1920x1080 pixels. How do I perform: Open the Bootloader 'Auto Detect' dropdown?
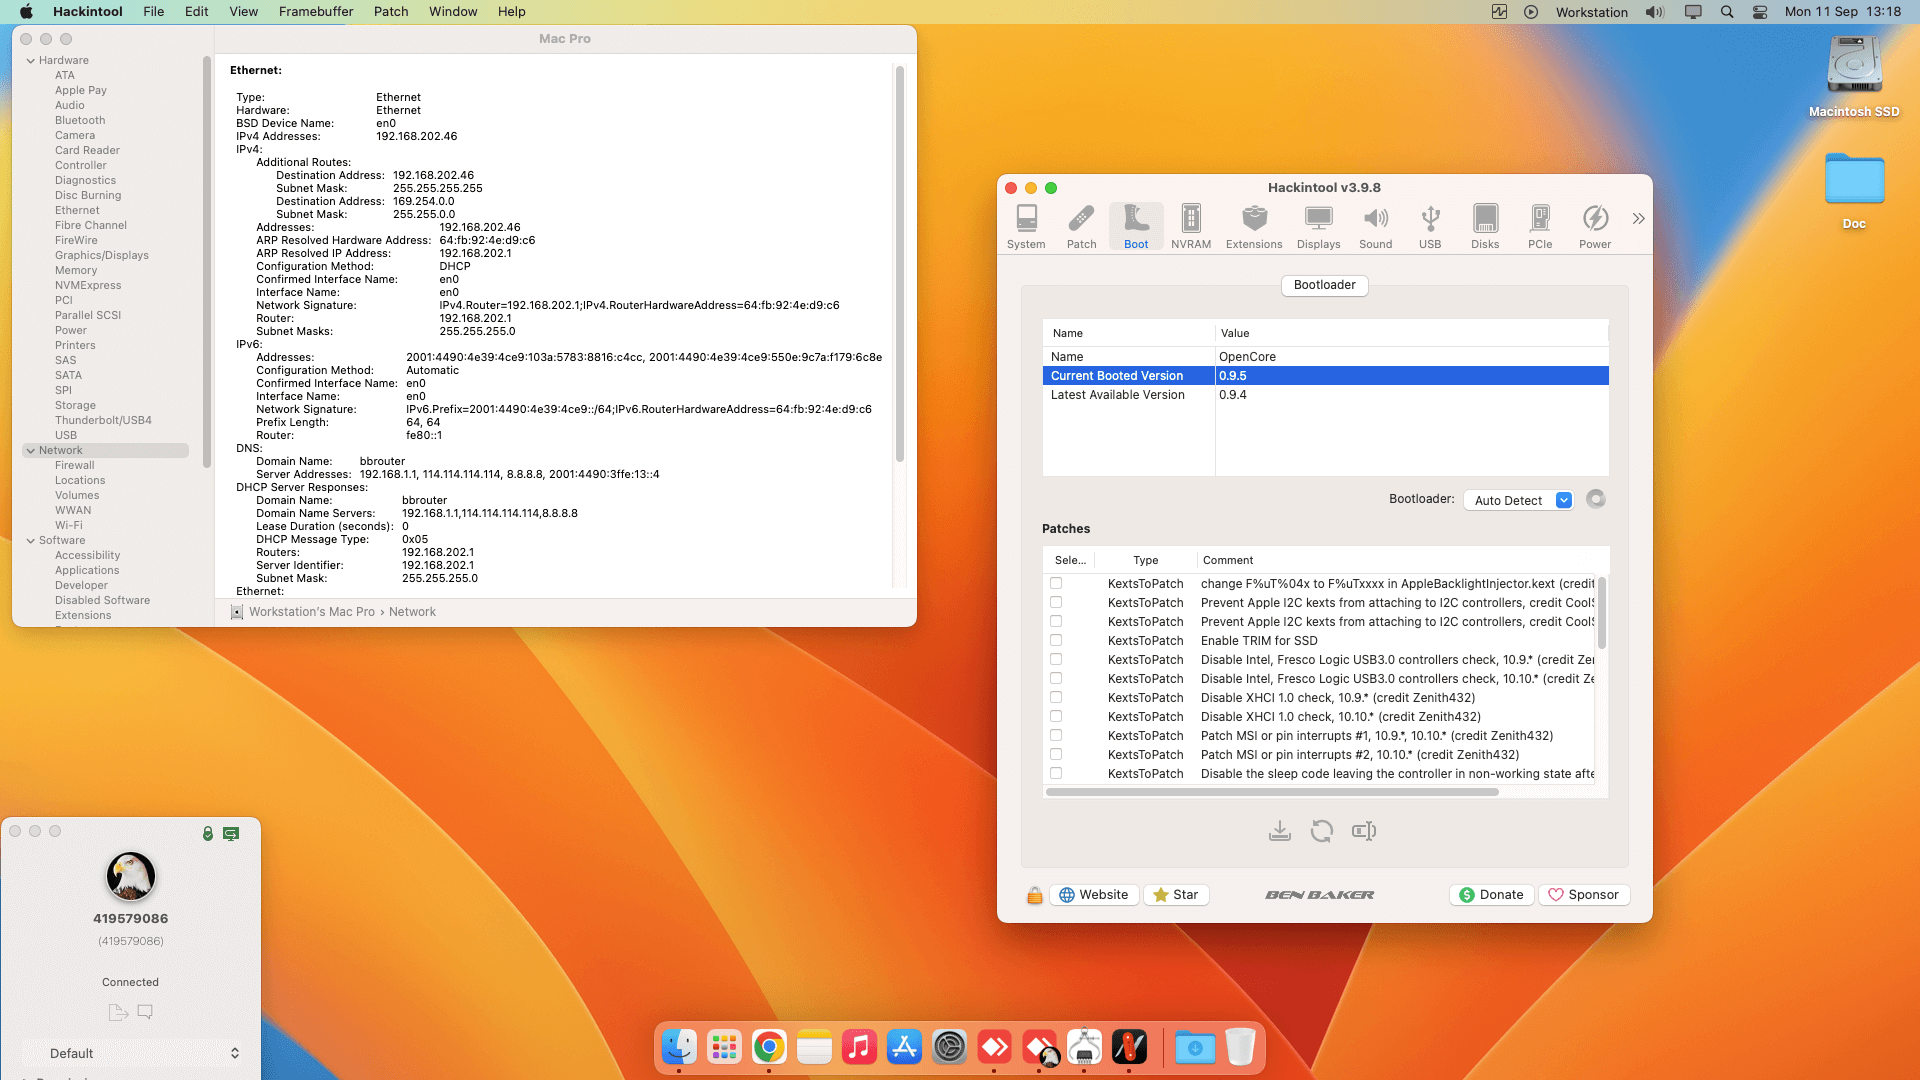[1518, 500]
